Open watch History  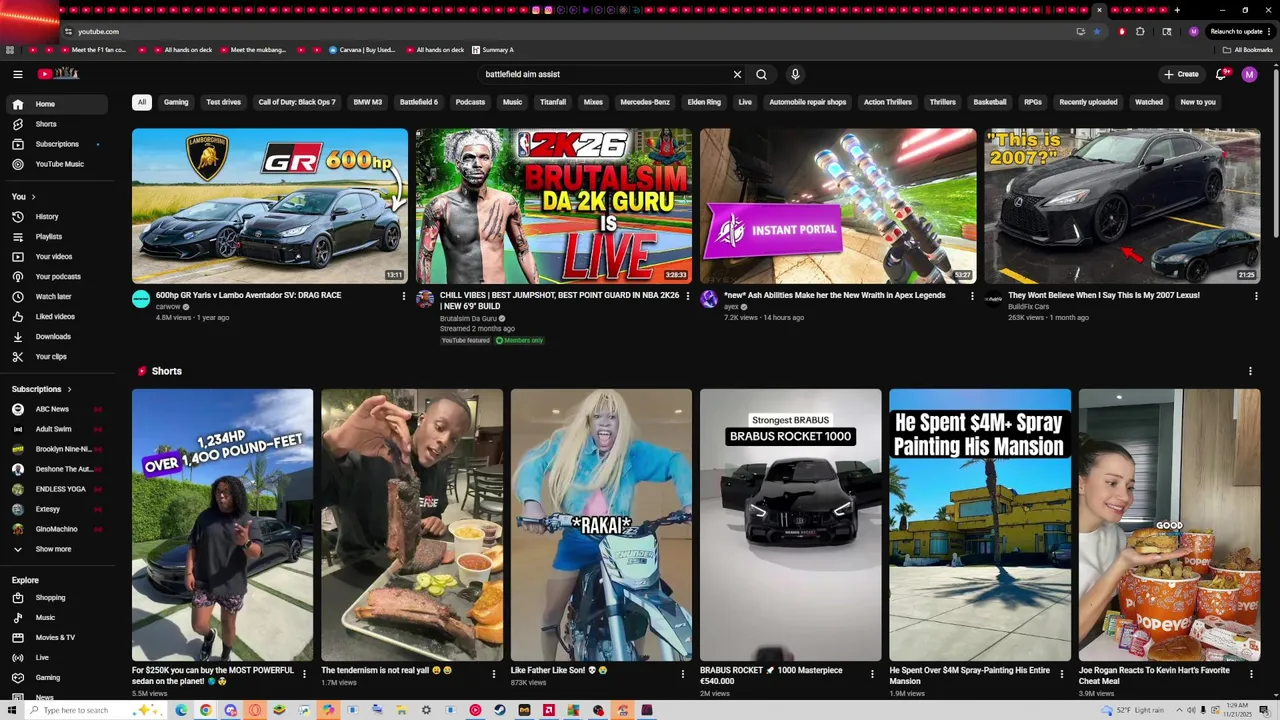[56, 217]
